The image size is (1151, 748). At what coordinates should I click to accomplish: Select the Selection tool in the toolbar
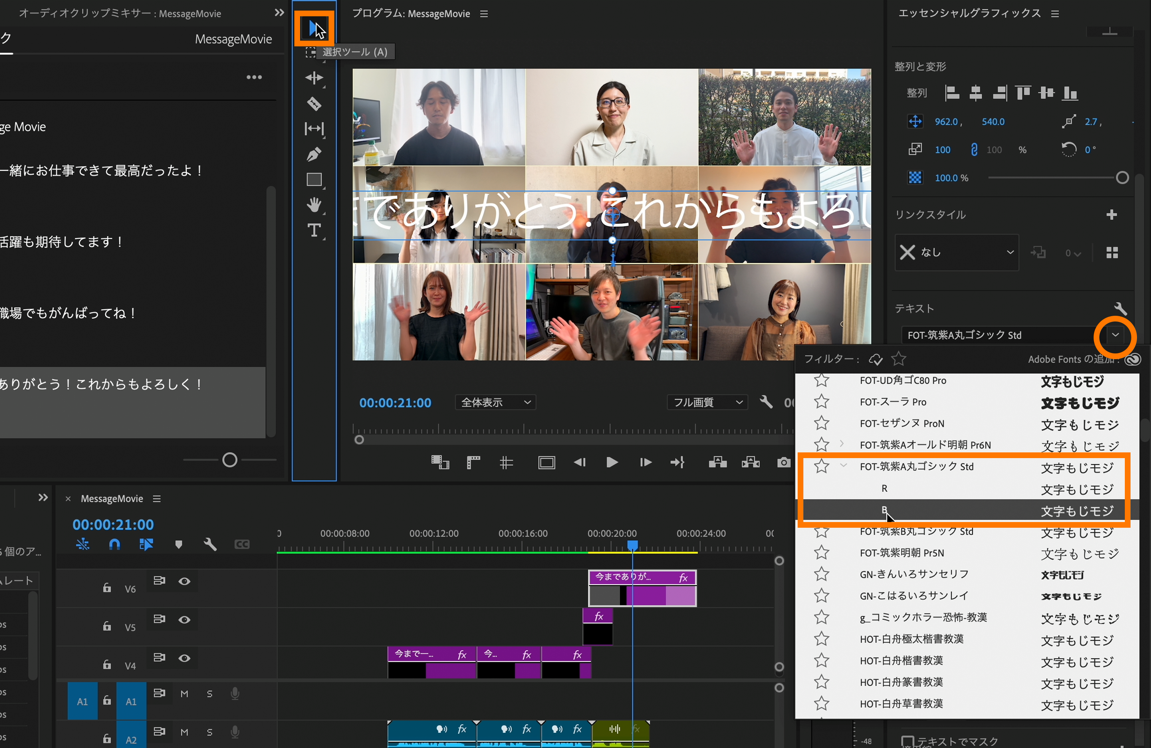[x=315, y=28]
